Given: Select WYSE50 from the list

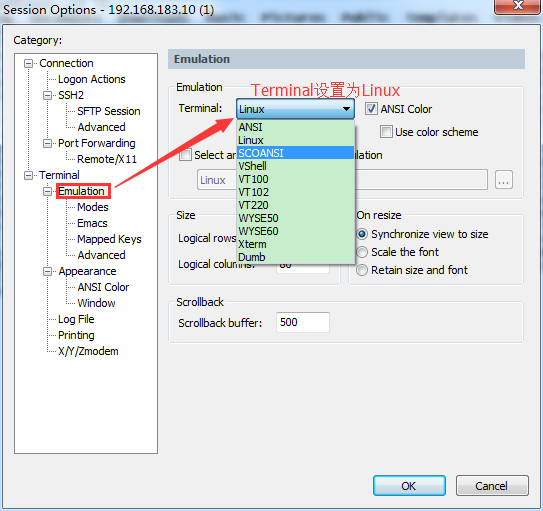Looking at the screenshot, I should [295, 218].
